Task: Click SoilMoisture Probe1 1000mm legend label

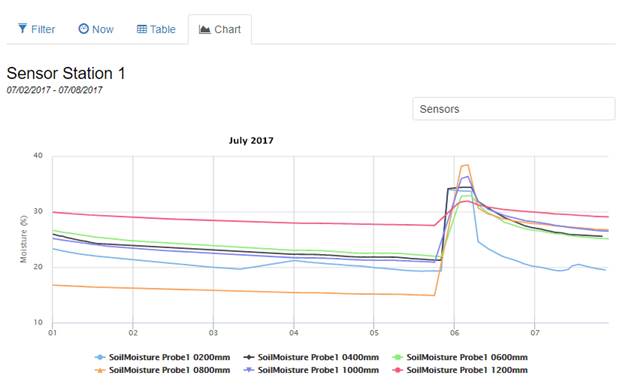Action: click(318, 370)
